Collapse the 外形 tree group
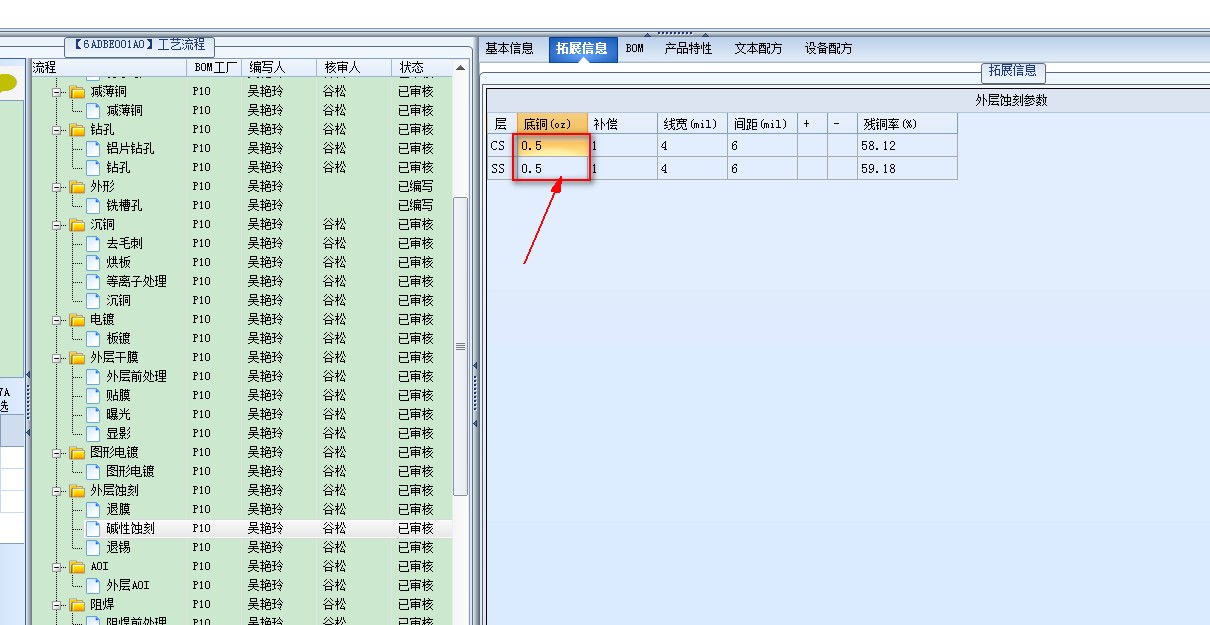 tap(59, 186)
